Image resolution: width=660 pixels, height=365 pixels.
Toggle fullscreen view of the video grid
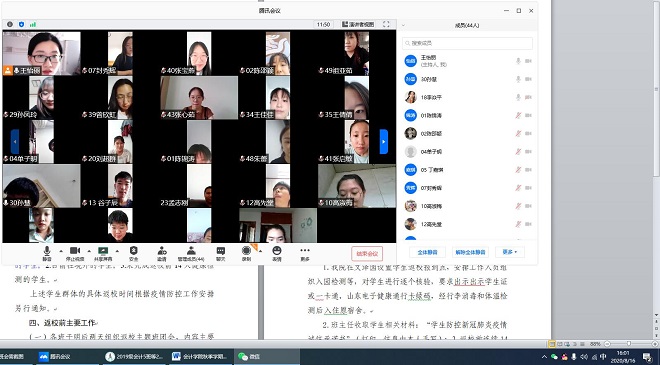(x=386, y=24)
